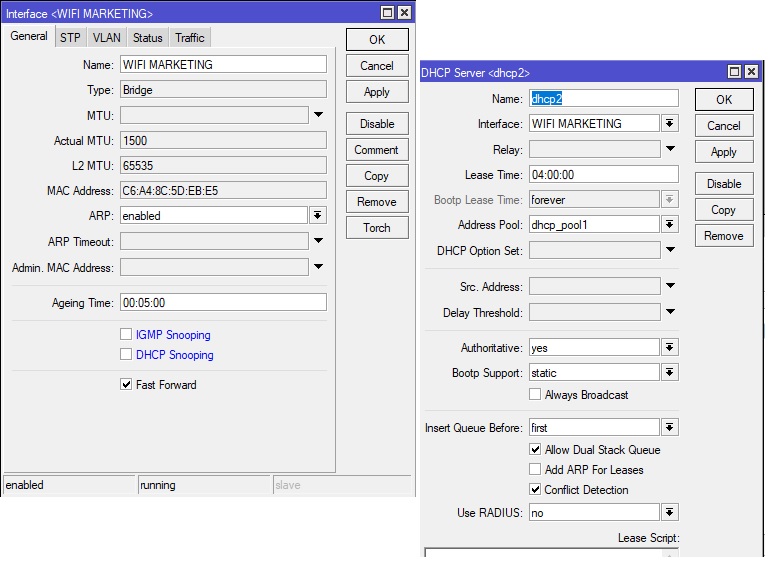Viewport: 780px width, 582px height.
Task: Open the Traffic tab
Action: tap(189, 38)
